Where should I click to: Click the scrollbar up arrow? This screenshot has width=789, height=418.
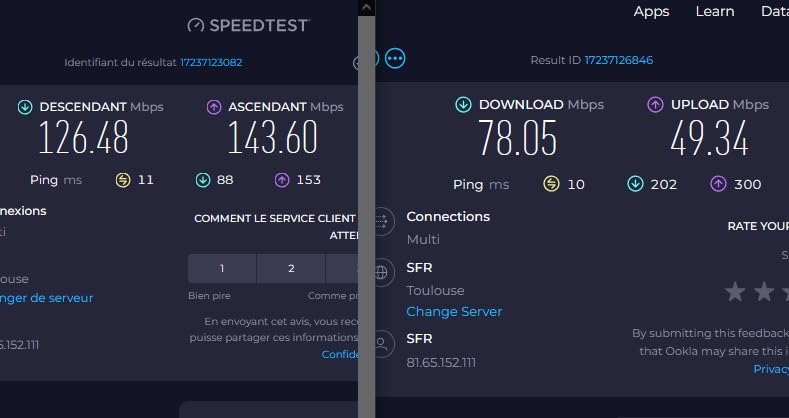(366, 7)
